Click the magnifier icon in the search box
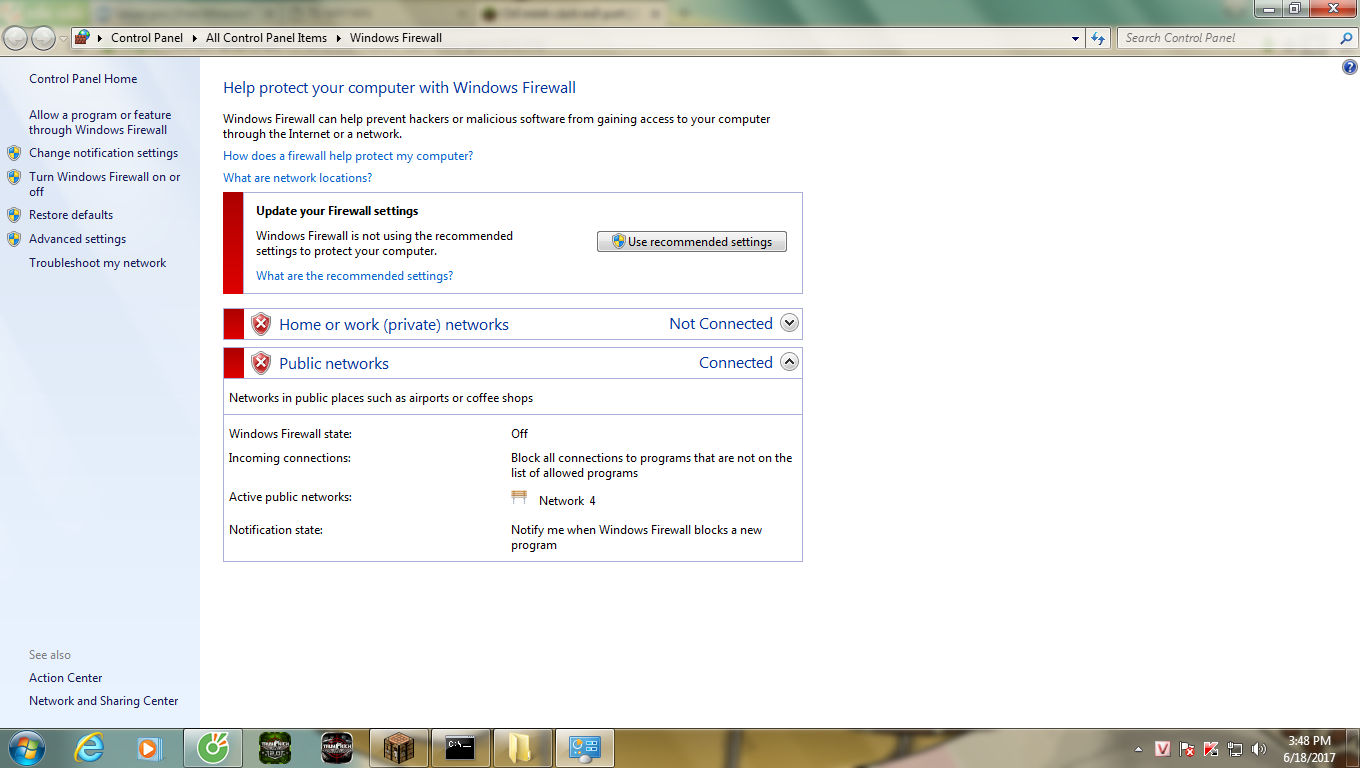This screenshot has width=1360, height=768. [1346, 38]
